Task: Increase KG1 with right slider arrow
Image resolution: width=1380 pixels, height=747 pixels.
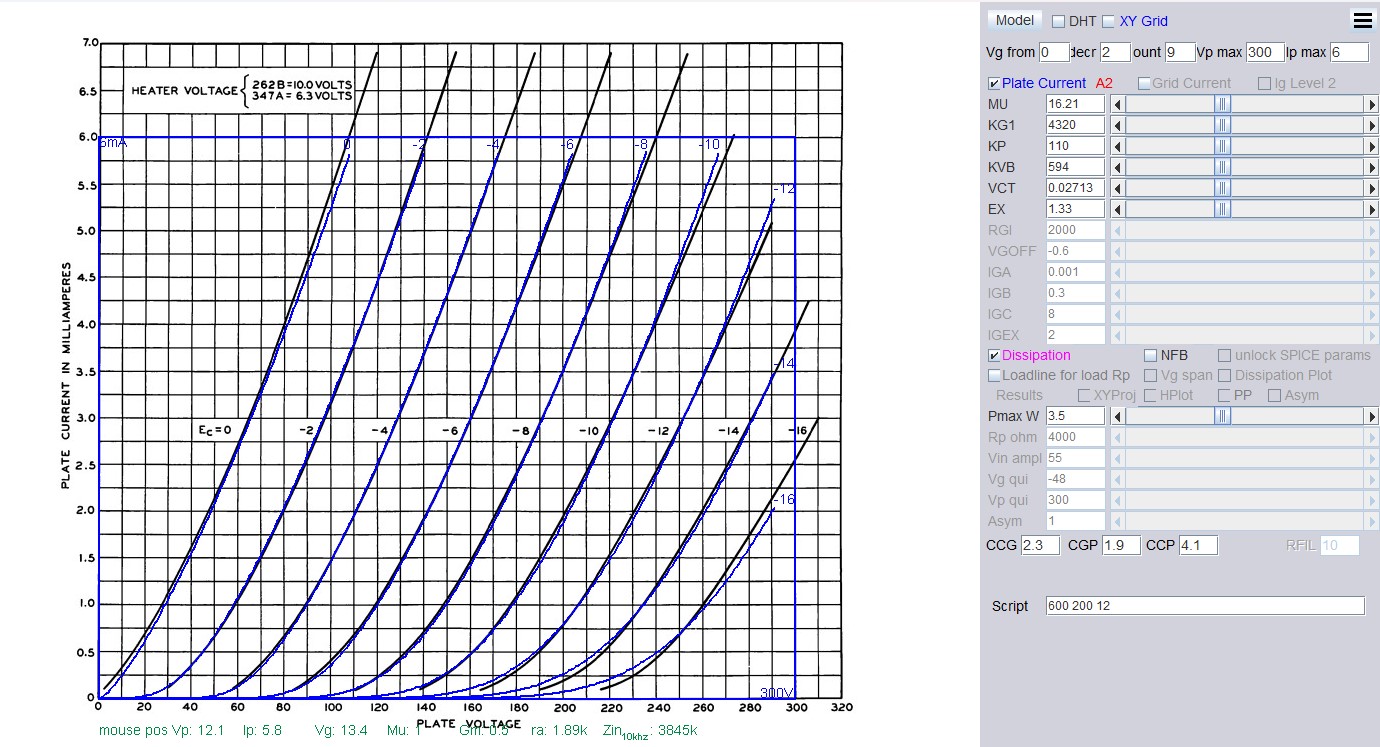Action: 1371,125
